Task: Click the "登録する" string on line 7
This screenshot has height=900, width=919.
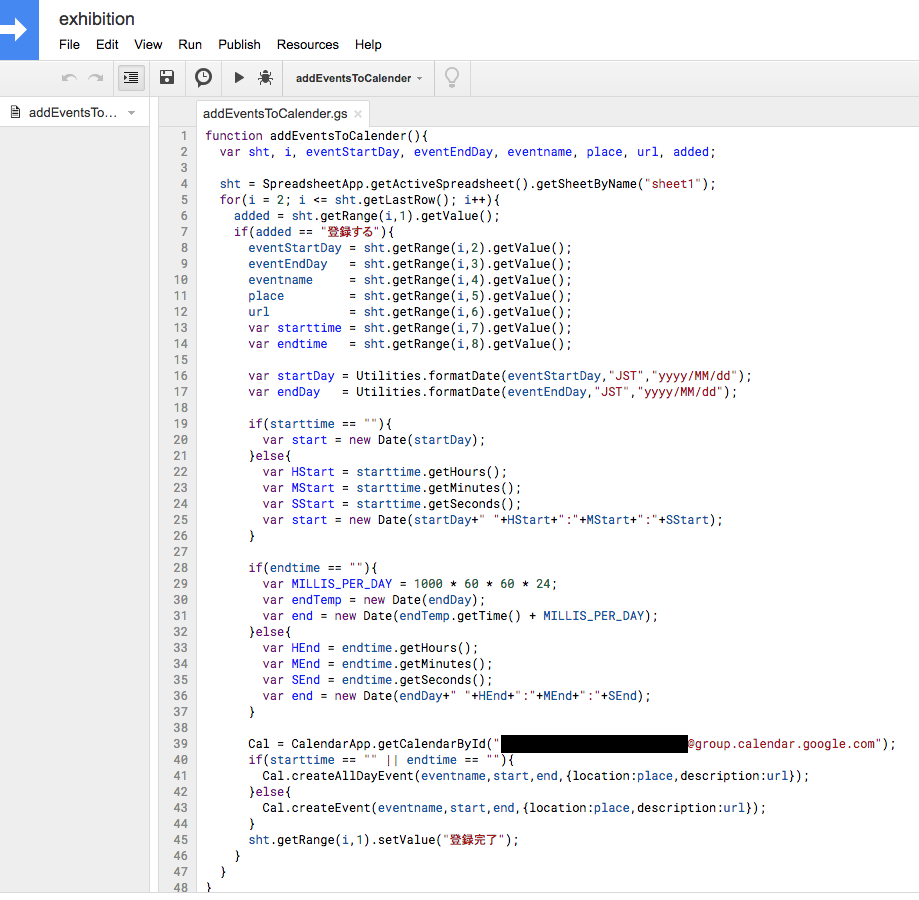Action: tap(349, 232)
